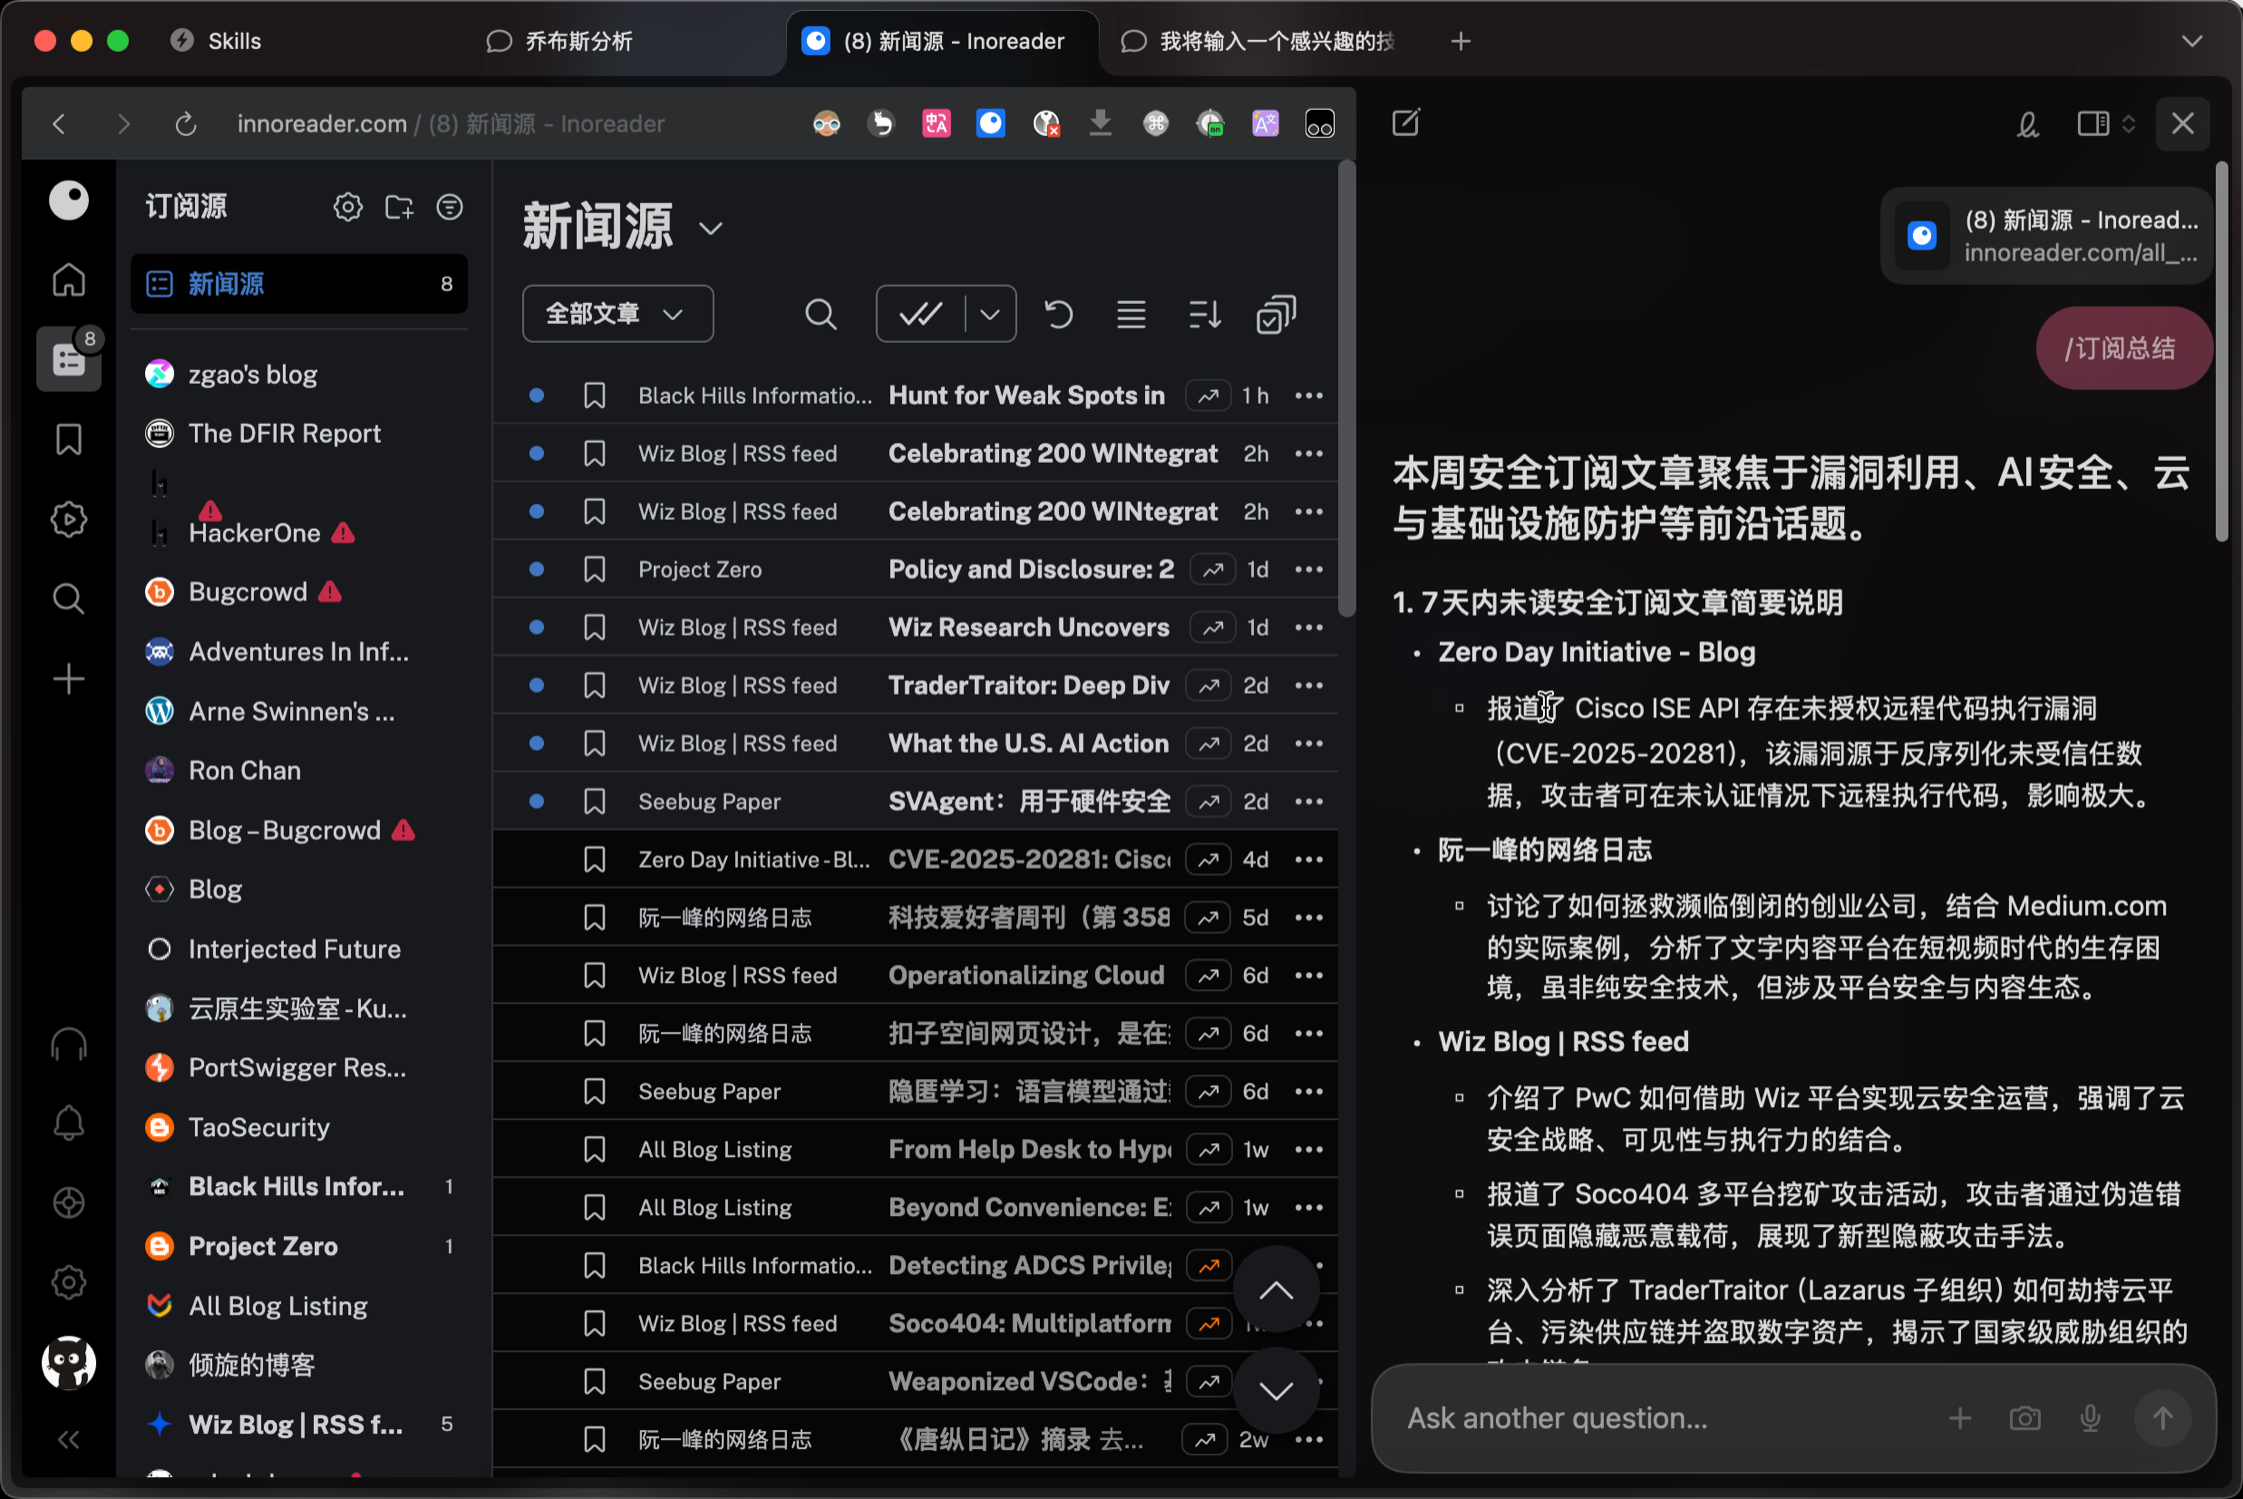2243x1499 pixels.
Task: Open more options for From Help Desk row
Action: 1309,1150
